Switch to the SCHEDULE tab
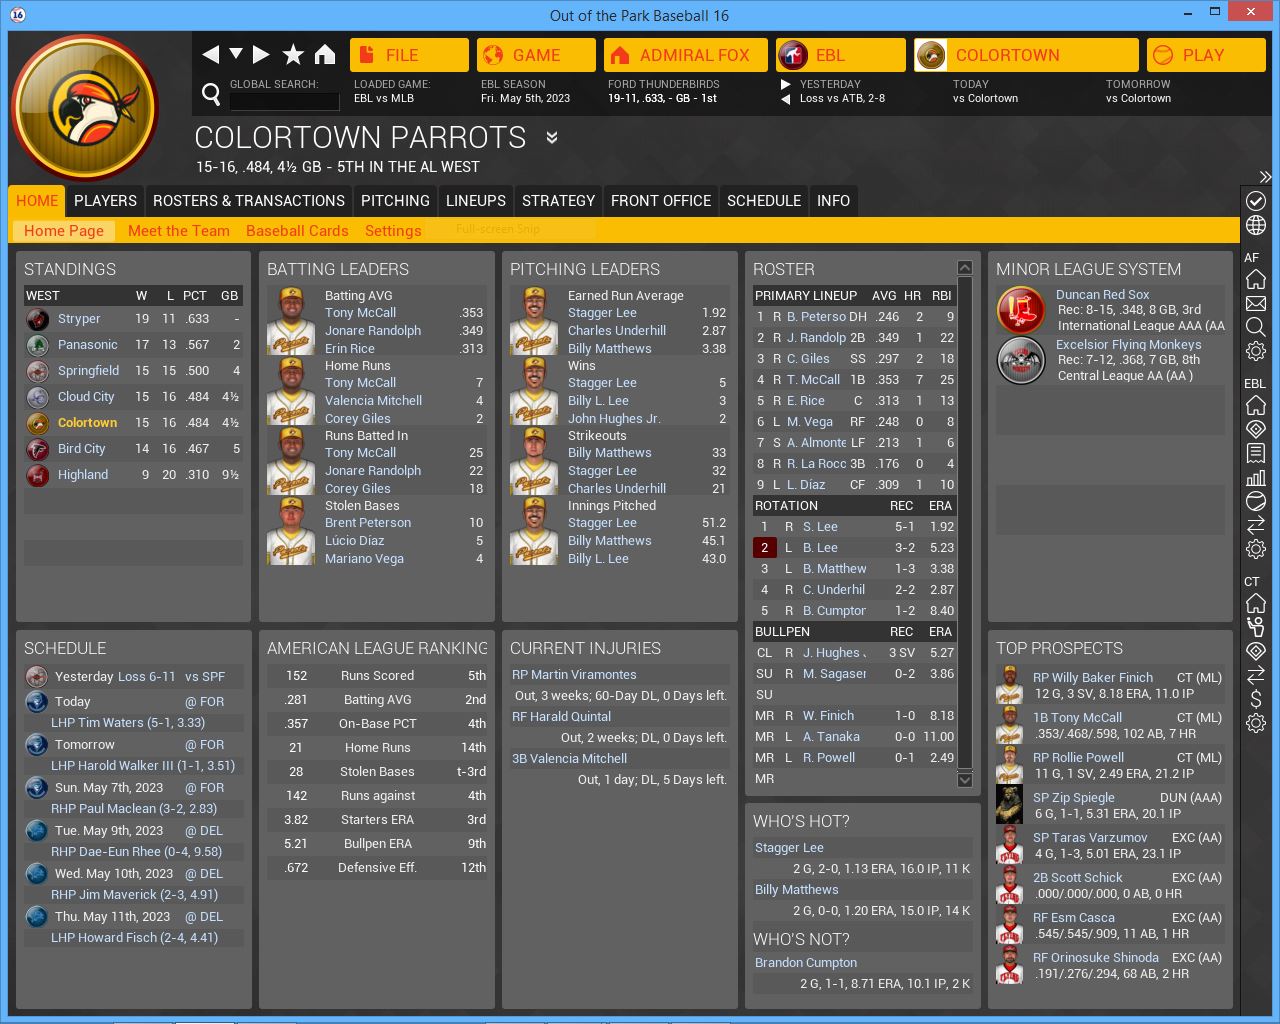Screen dimensions: 1280x1024 tap(764, 201)
